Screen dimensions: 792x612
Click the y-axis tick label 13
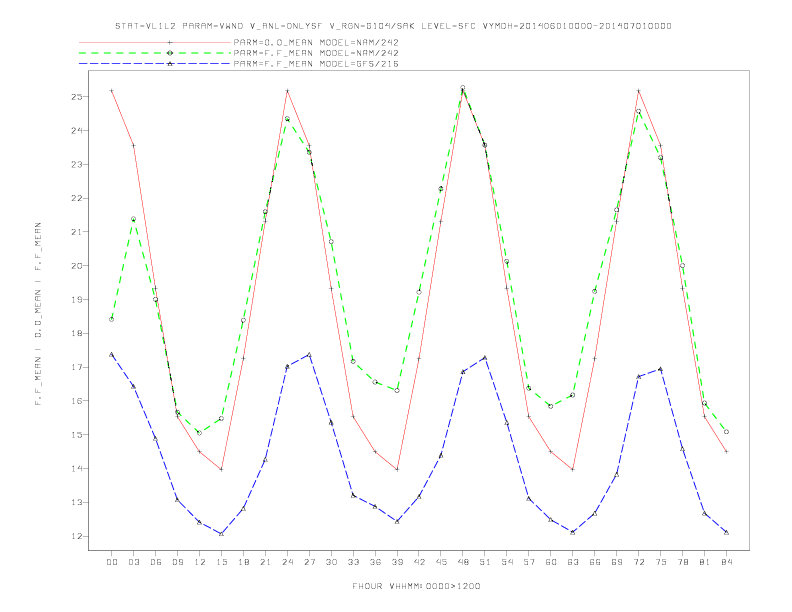tap(77, 502)
